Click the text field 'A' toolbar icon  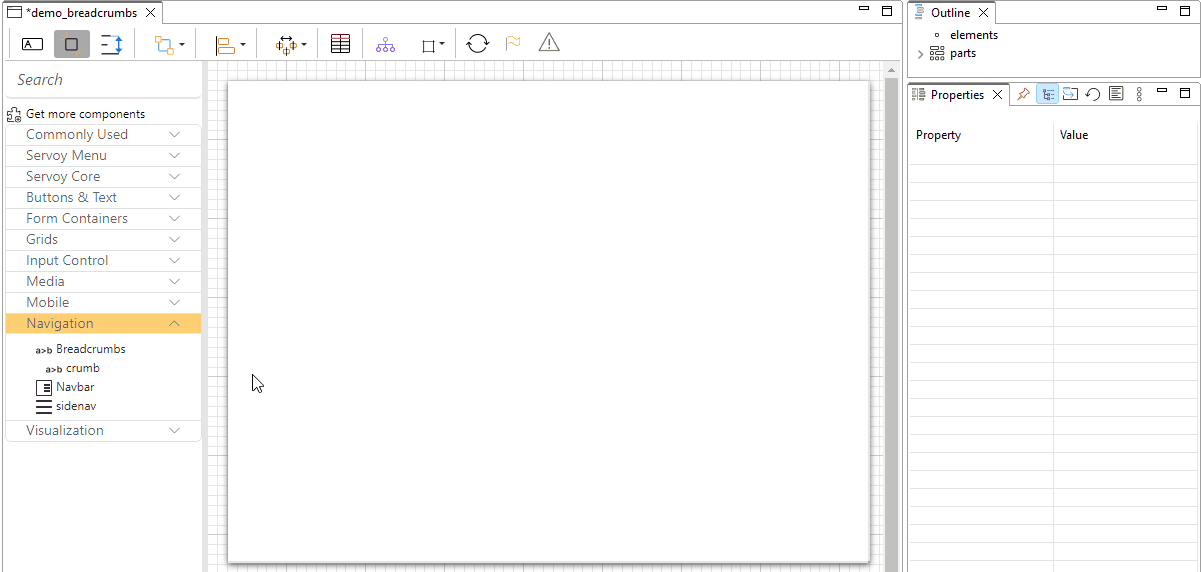pyautogui.click(x=33, y=44)
